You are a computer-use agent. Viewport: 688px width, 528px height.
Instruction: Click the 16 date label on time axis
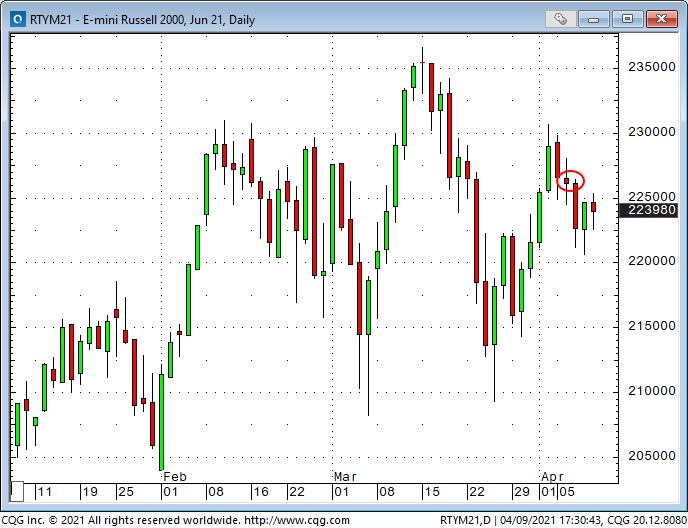click(261, 492)
